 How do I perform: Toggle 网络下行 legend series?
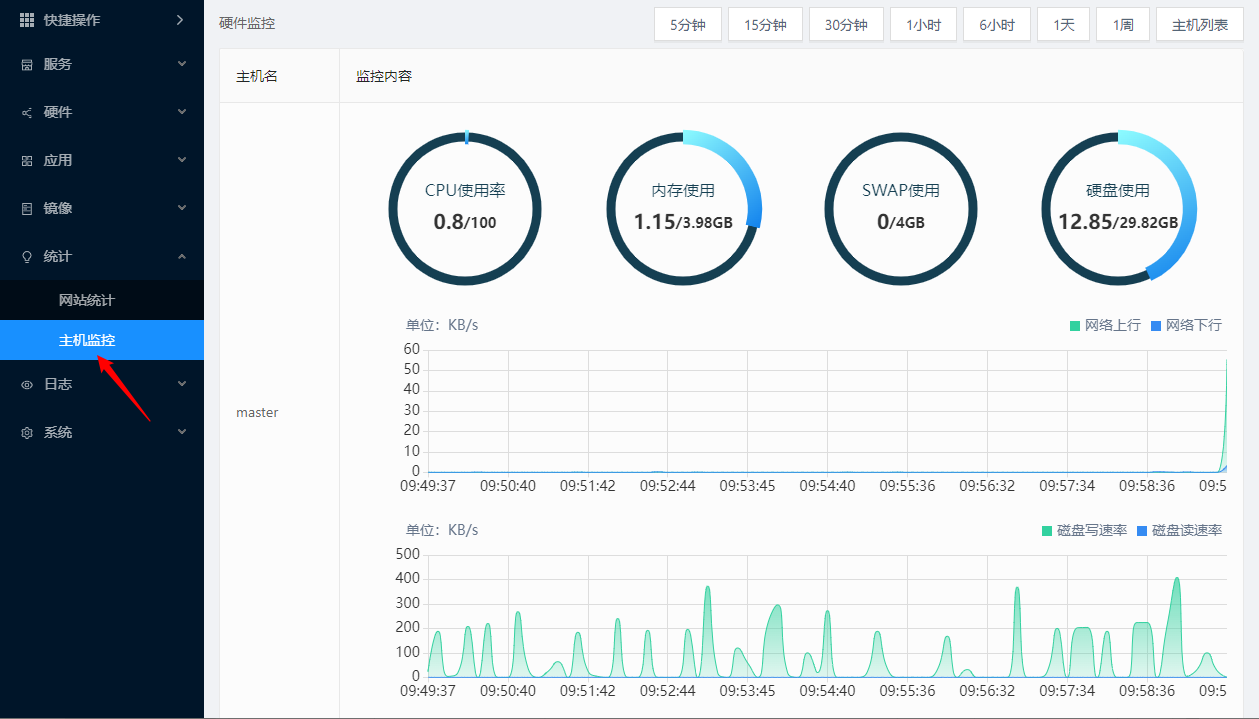[x=1186, y=325]
